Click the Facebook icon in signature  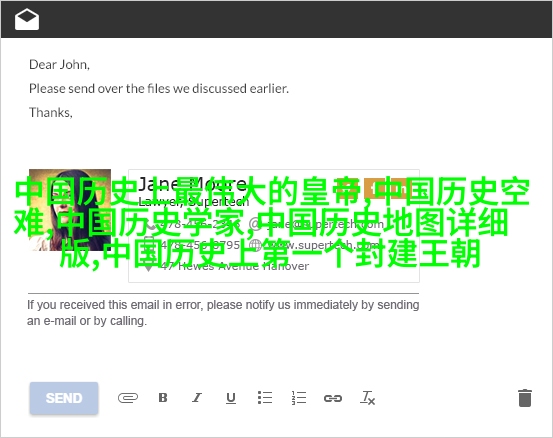(374, 189)
